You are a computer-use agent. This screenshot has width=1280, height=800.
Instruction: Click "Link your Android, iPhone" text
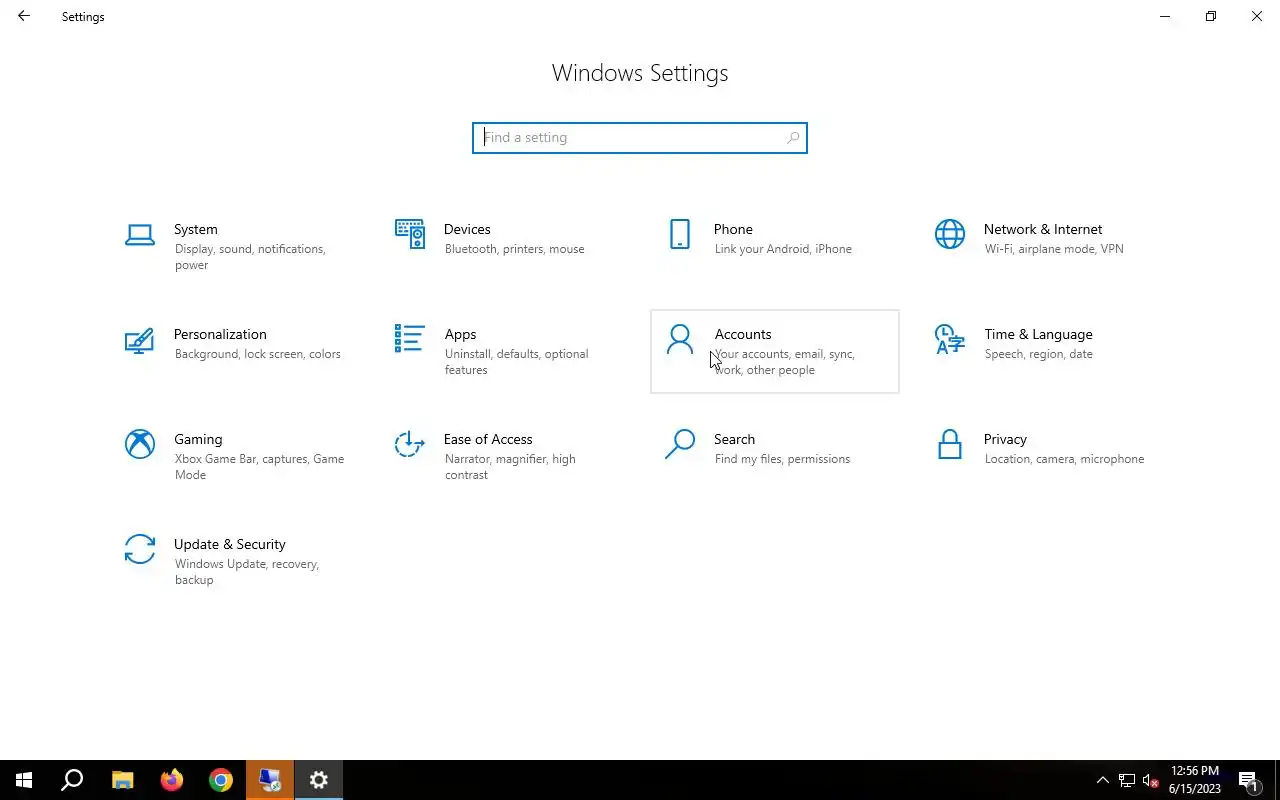tap(783, 249)
